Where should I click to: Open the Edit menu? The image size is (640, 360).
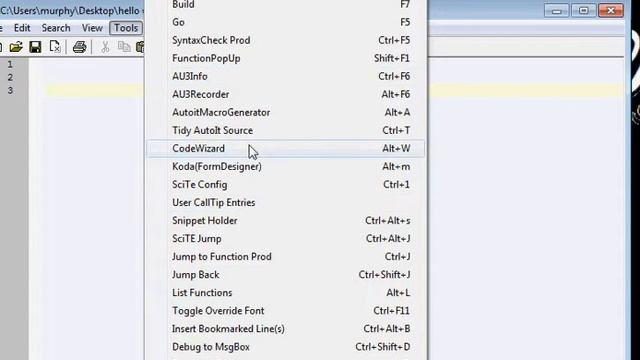[x=22, y=28]
